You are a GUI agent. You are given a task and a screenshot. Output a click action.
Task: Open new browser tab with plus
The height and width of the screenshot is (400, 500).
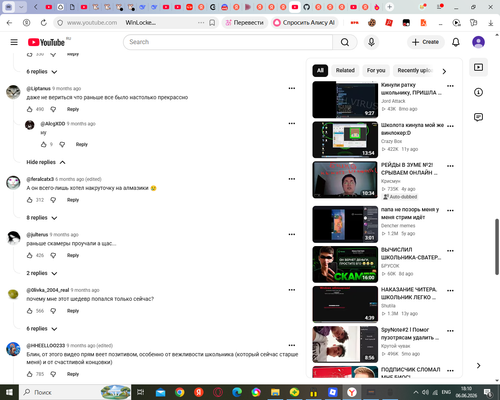point(389,7)
